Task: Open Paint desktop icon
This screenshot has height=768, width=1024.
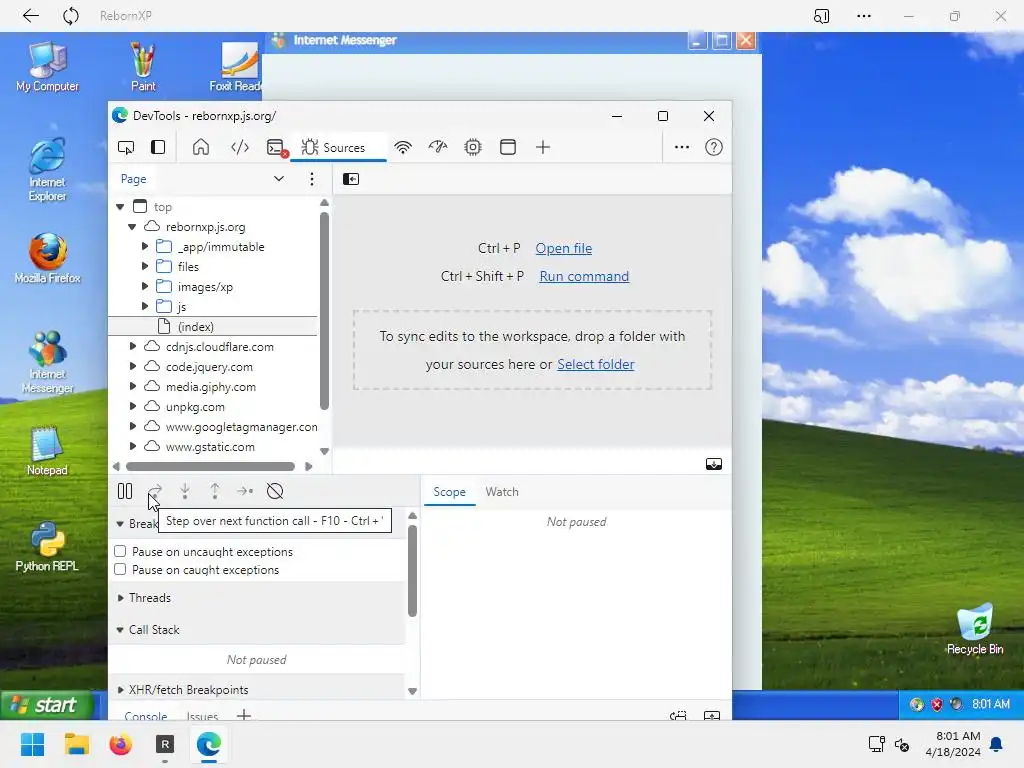Action: pos(143,67)
